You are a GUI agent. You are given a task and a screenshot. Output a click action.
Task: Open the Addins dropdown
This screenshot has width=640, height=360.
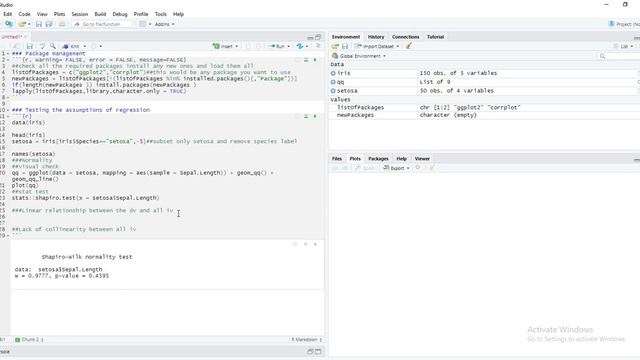click(x=164, y=24)
